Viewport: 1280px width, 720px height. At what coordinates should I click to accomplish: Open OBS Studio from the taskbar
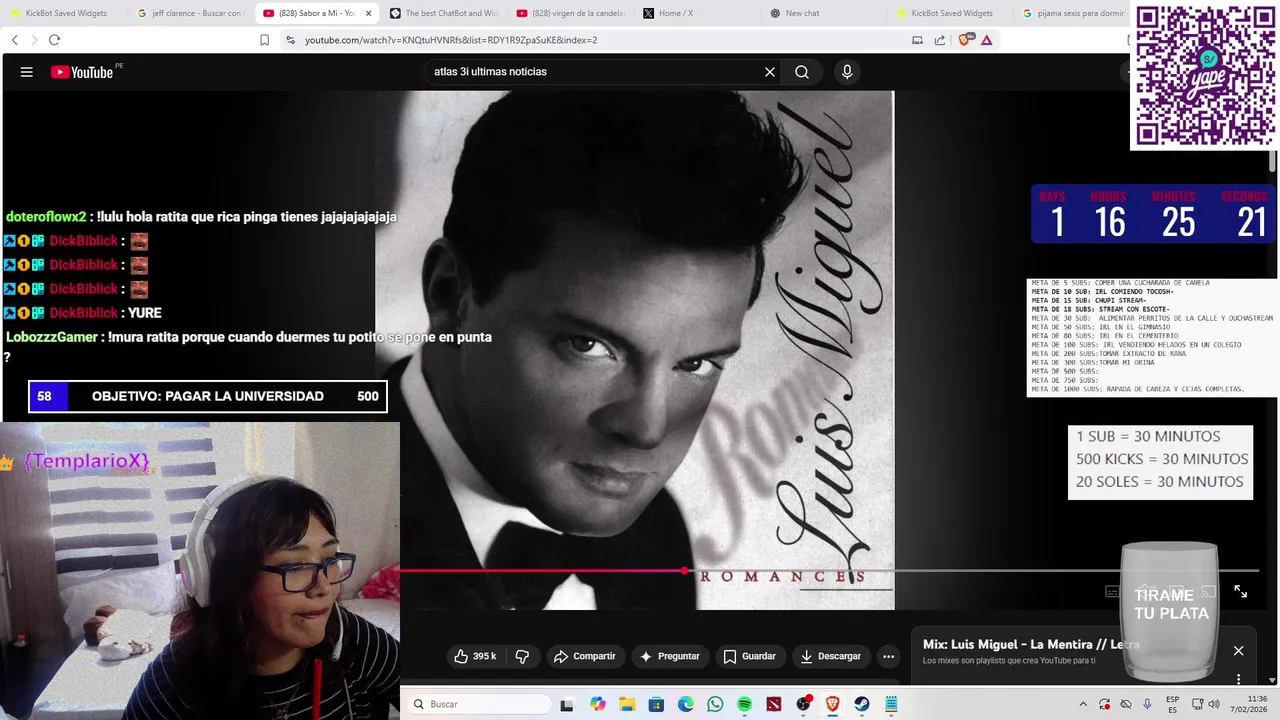(803, 704)
